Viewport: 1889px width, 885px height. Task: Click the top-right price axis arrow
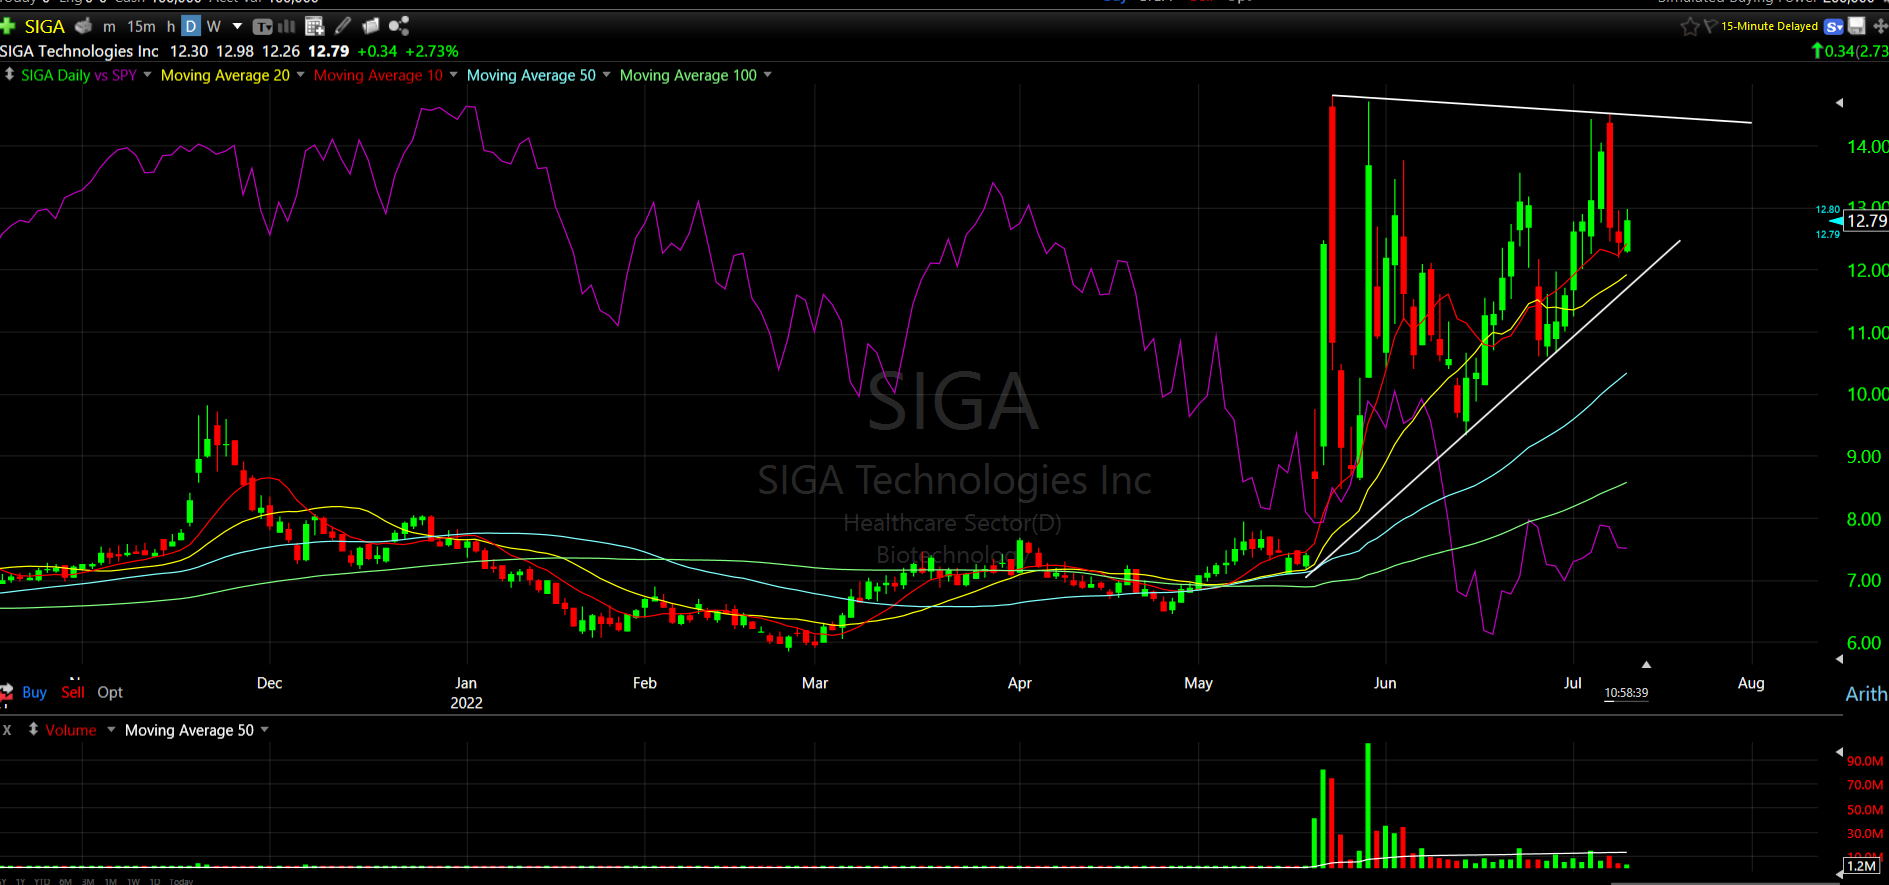(x=1839, y=103)
